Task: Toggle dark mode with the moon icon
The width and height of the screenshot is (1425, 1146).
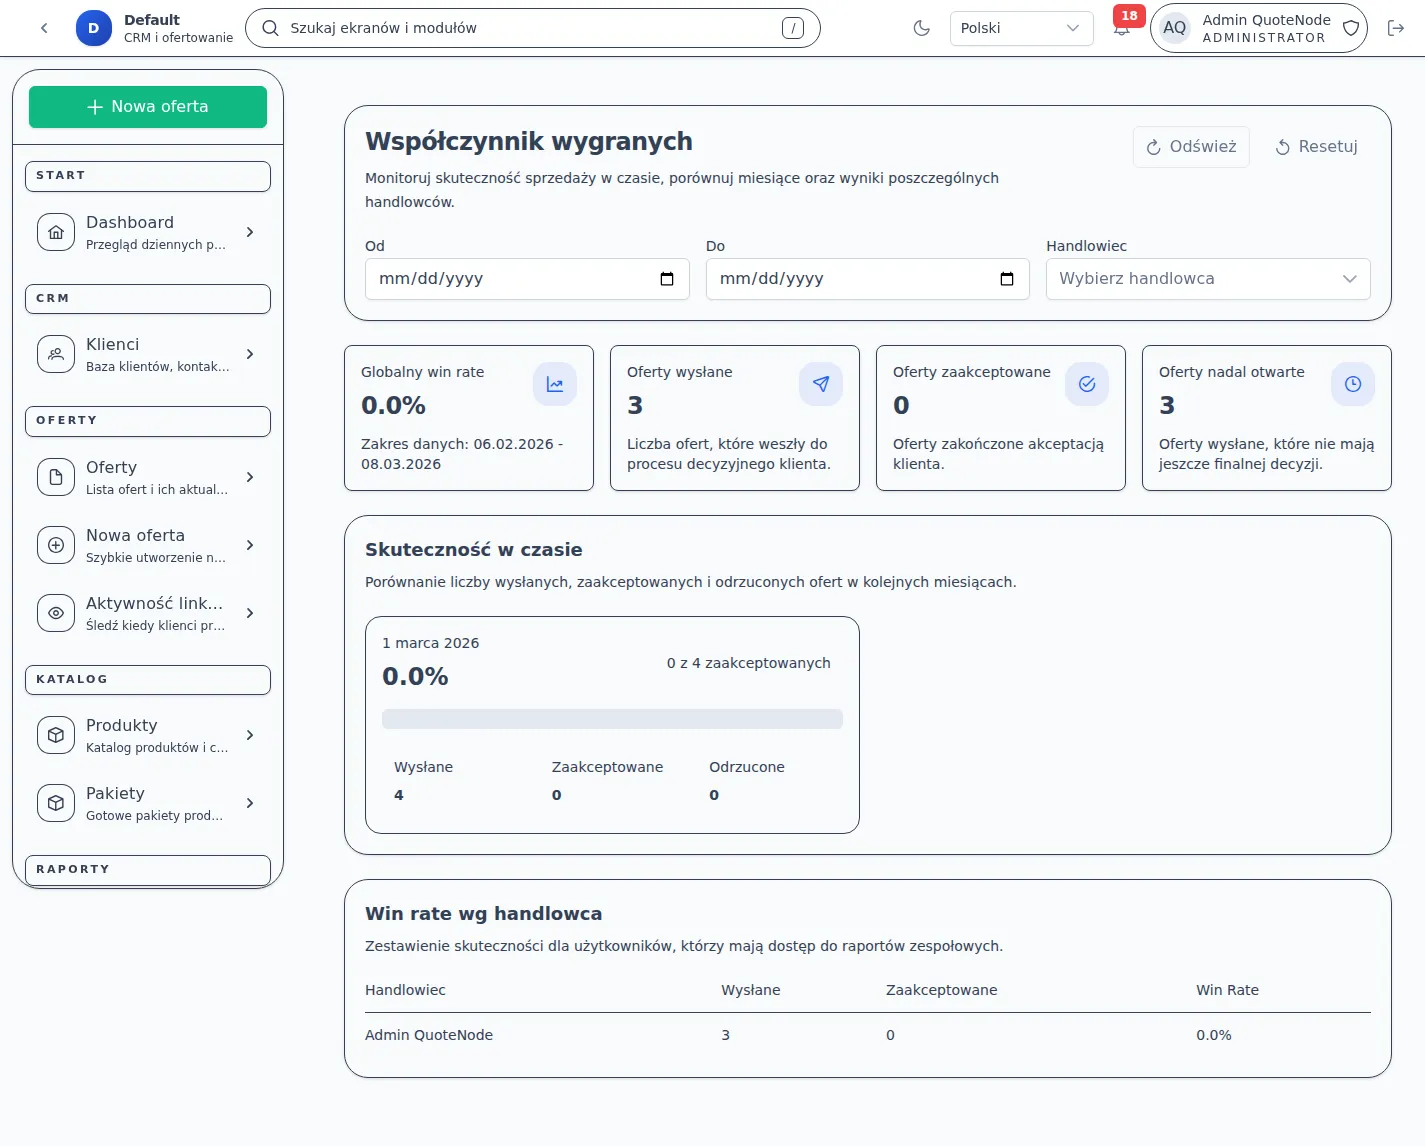Action: click(921, 28)
